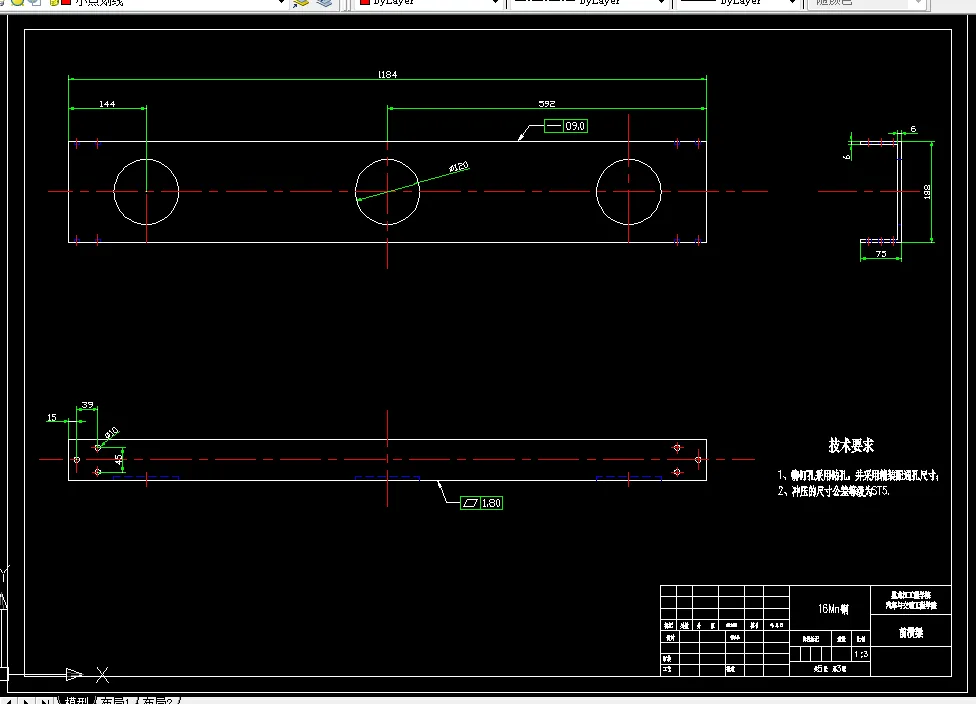Switch to the 布局2 layout tab
The height and width of the screenshot is (704, 976).
[157, 700]
